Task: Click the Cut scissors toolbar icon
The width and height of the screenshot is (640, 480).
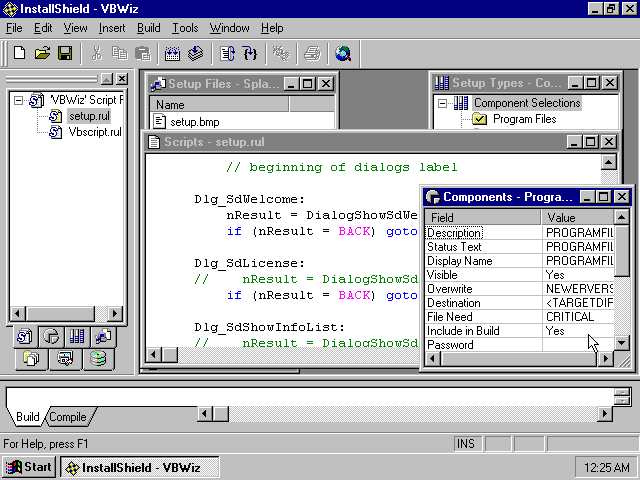Action: pyautogui.click(x=97, y=53)
